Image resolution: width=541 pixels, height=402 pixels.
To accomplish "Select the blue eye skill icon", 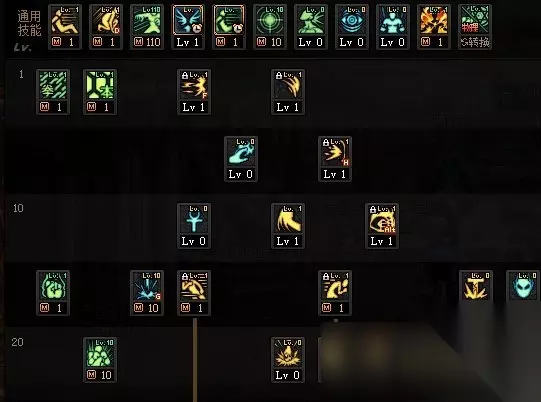I will 352,27.
